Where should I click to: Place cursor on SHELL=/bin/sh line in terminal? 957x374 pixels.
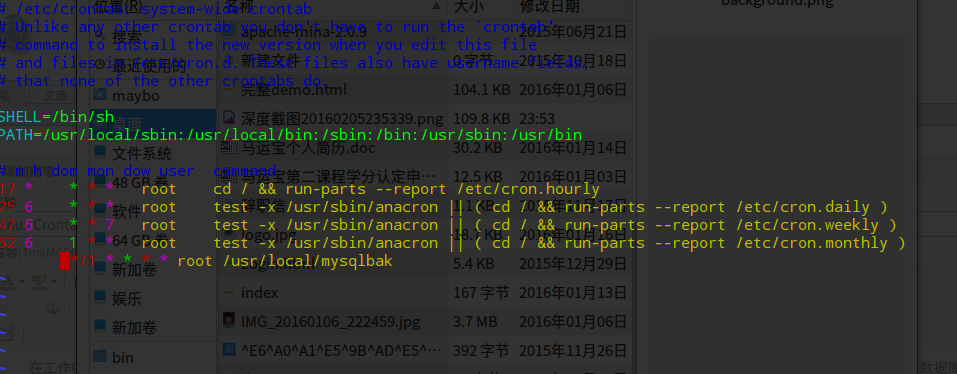tap(57, 117)
